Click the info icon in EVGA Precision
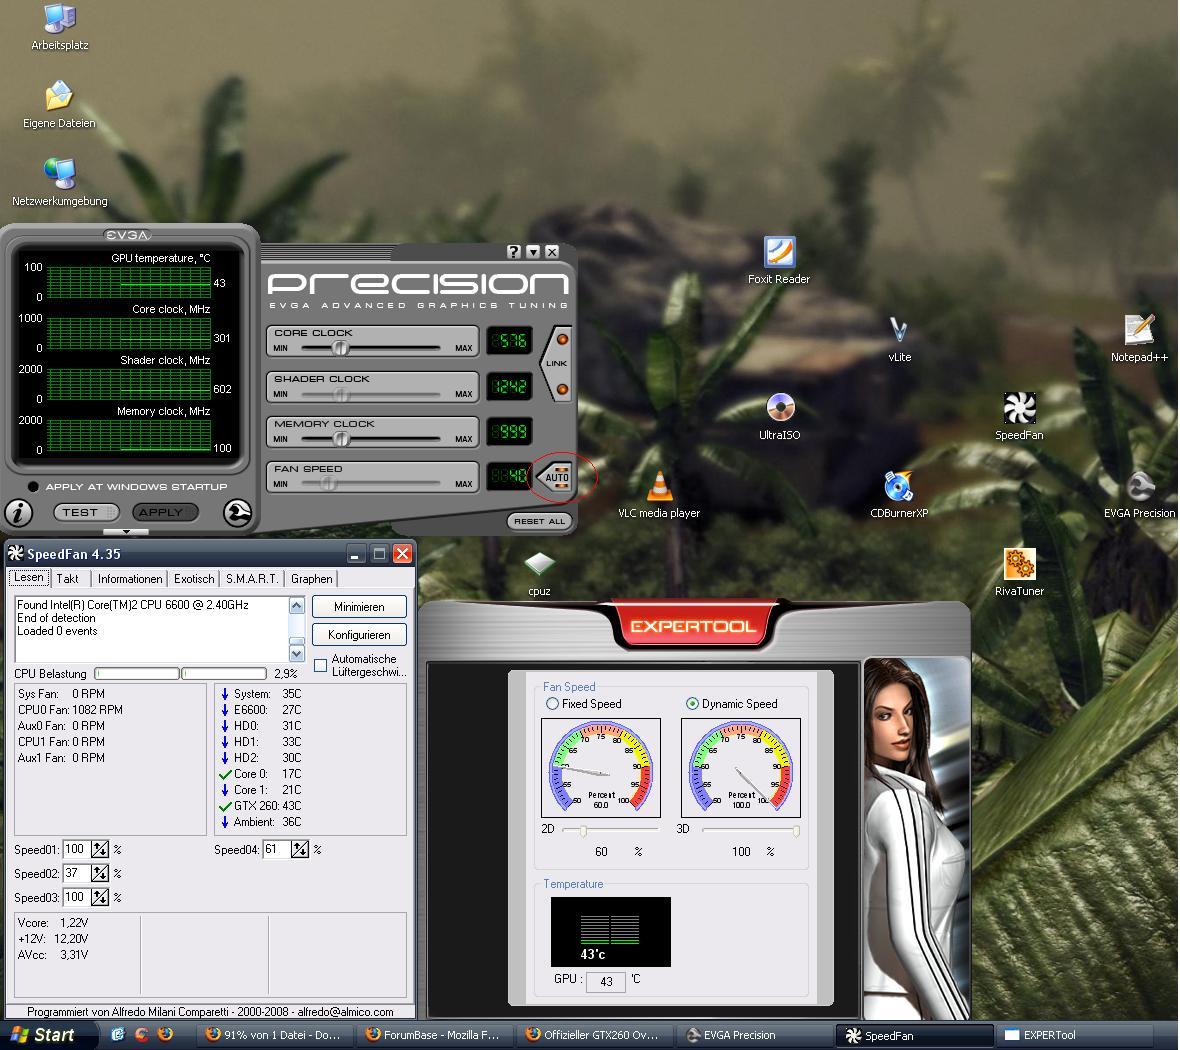Viewport: 1180px width, 1050px height. (19, 513)
